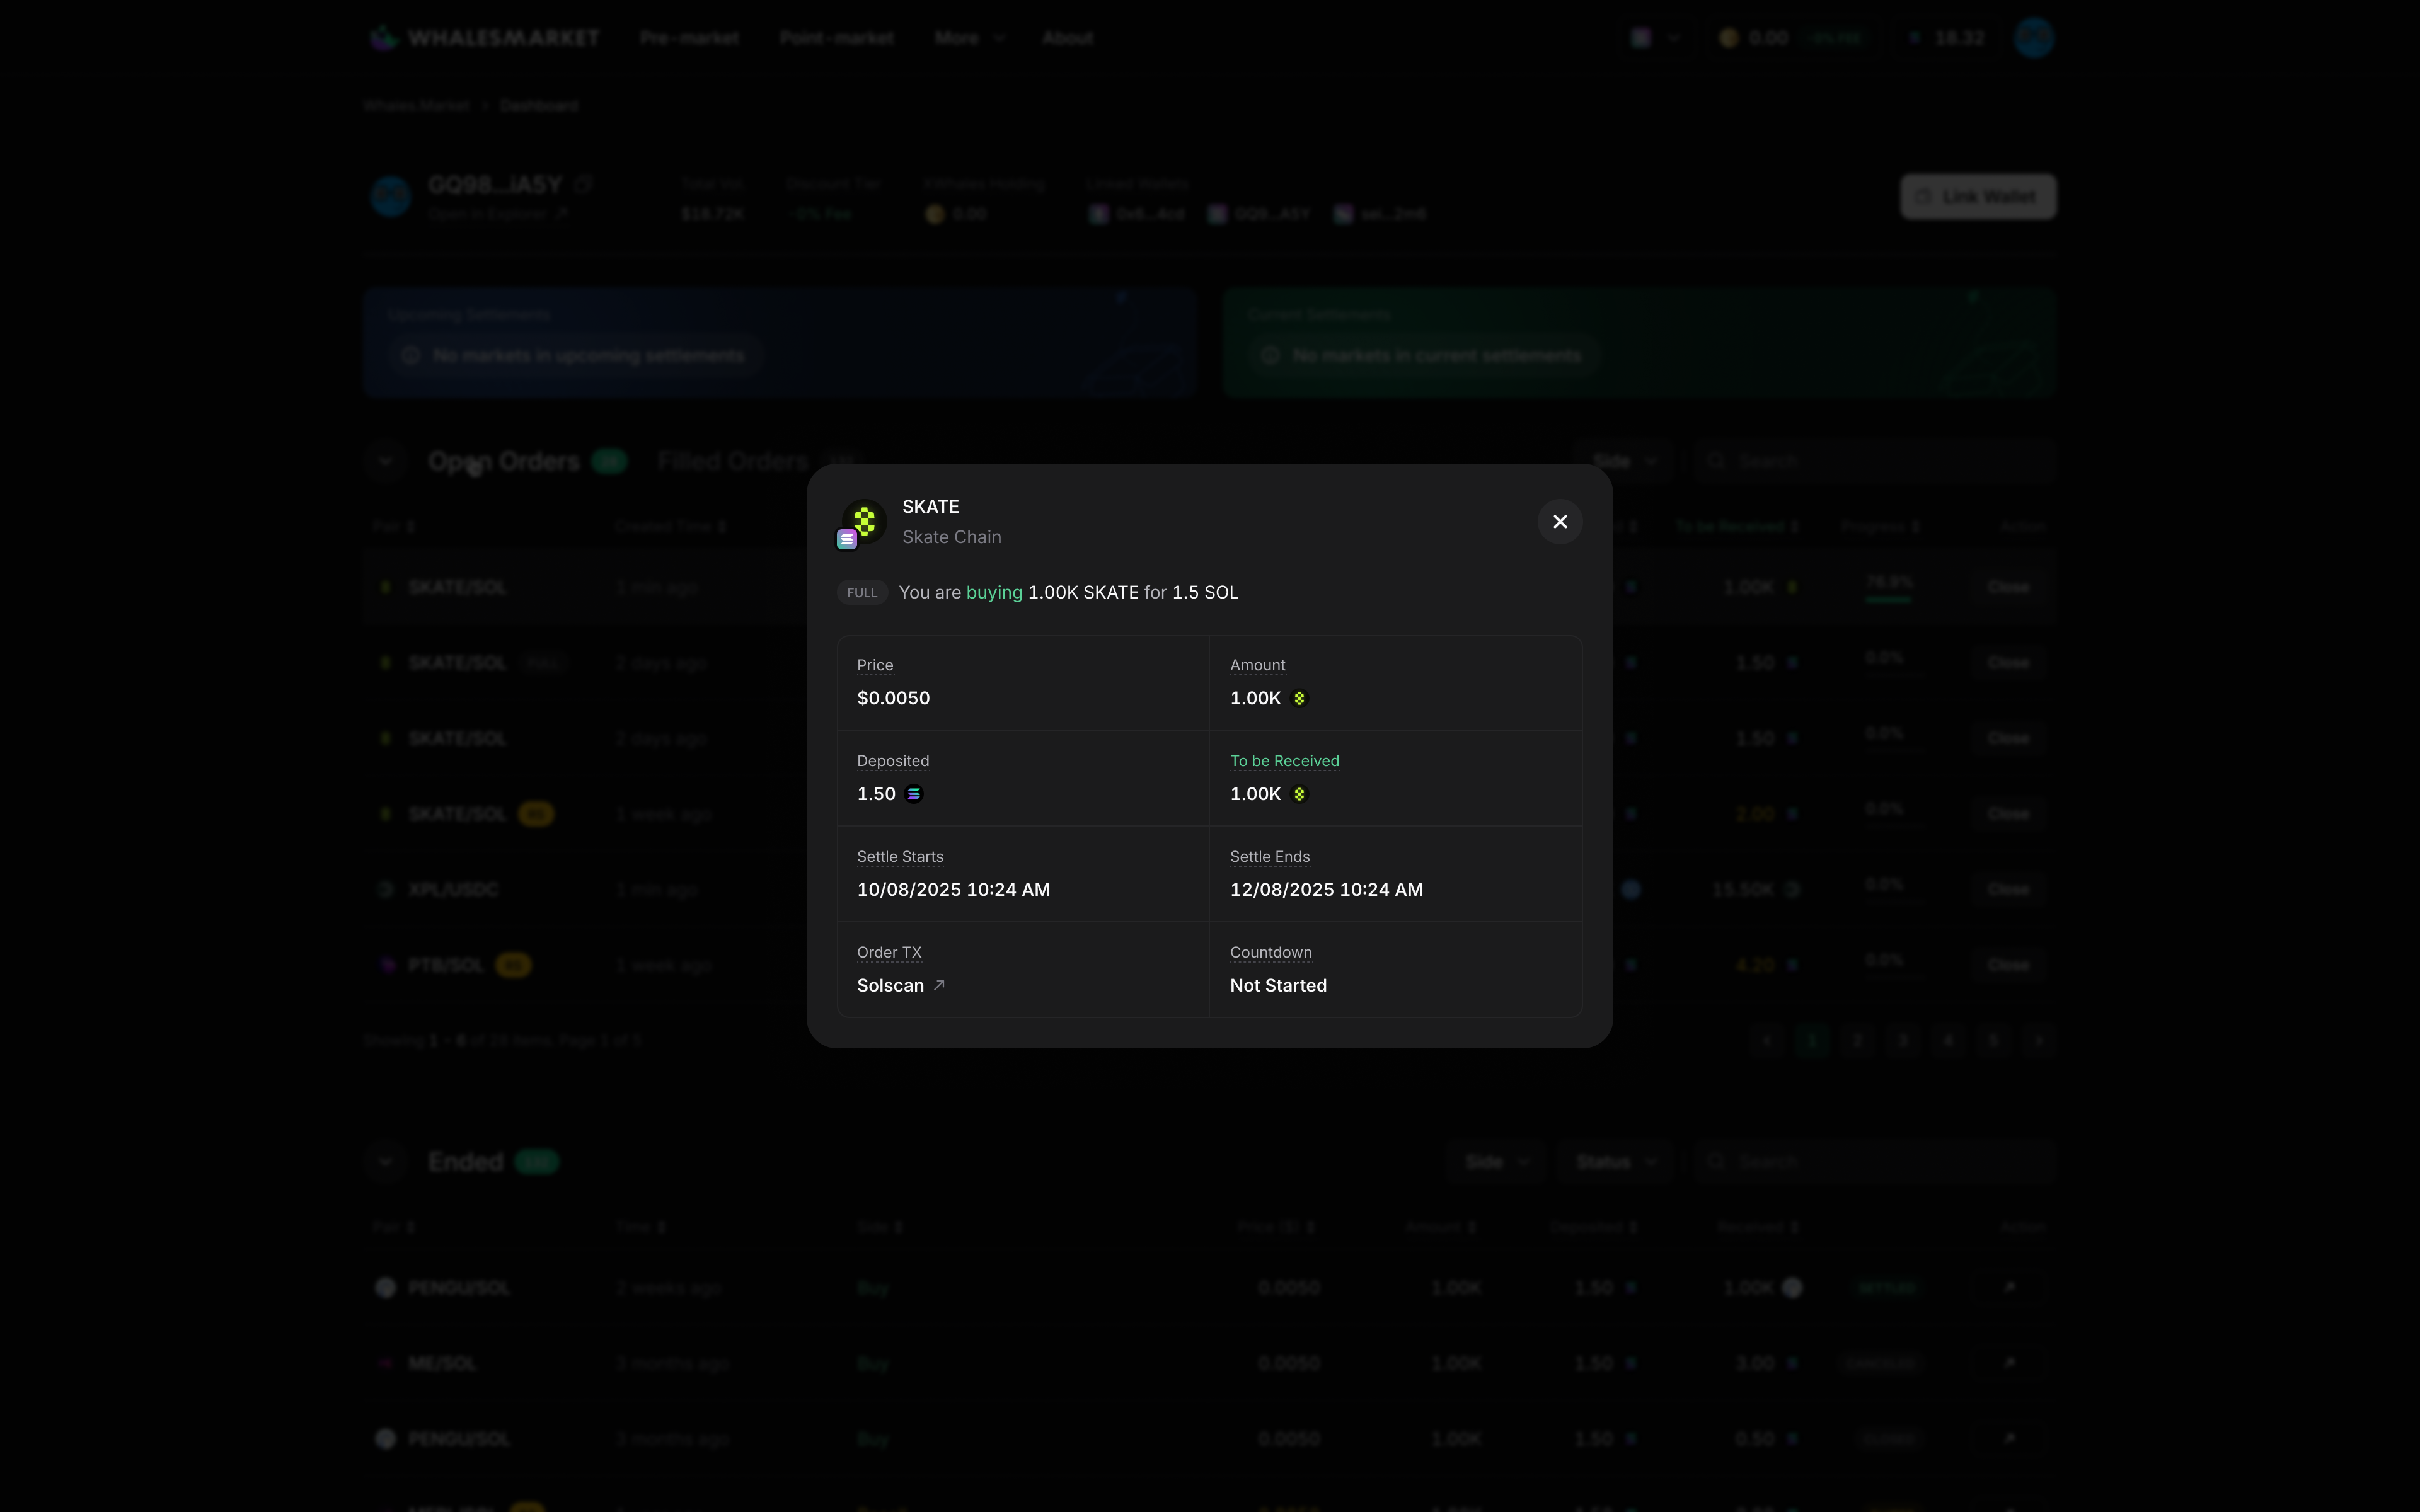Click the SKATE icon beside Amount value
The image size is (2420, 1512).
pyautogui.click(x=1299, y=698)
